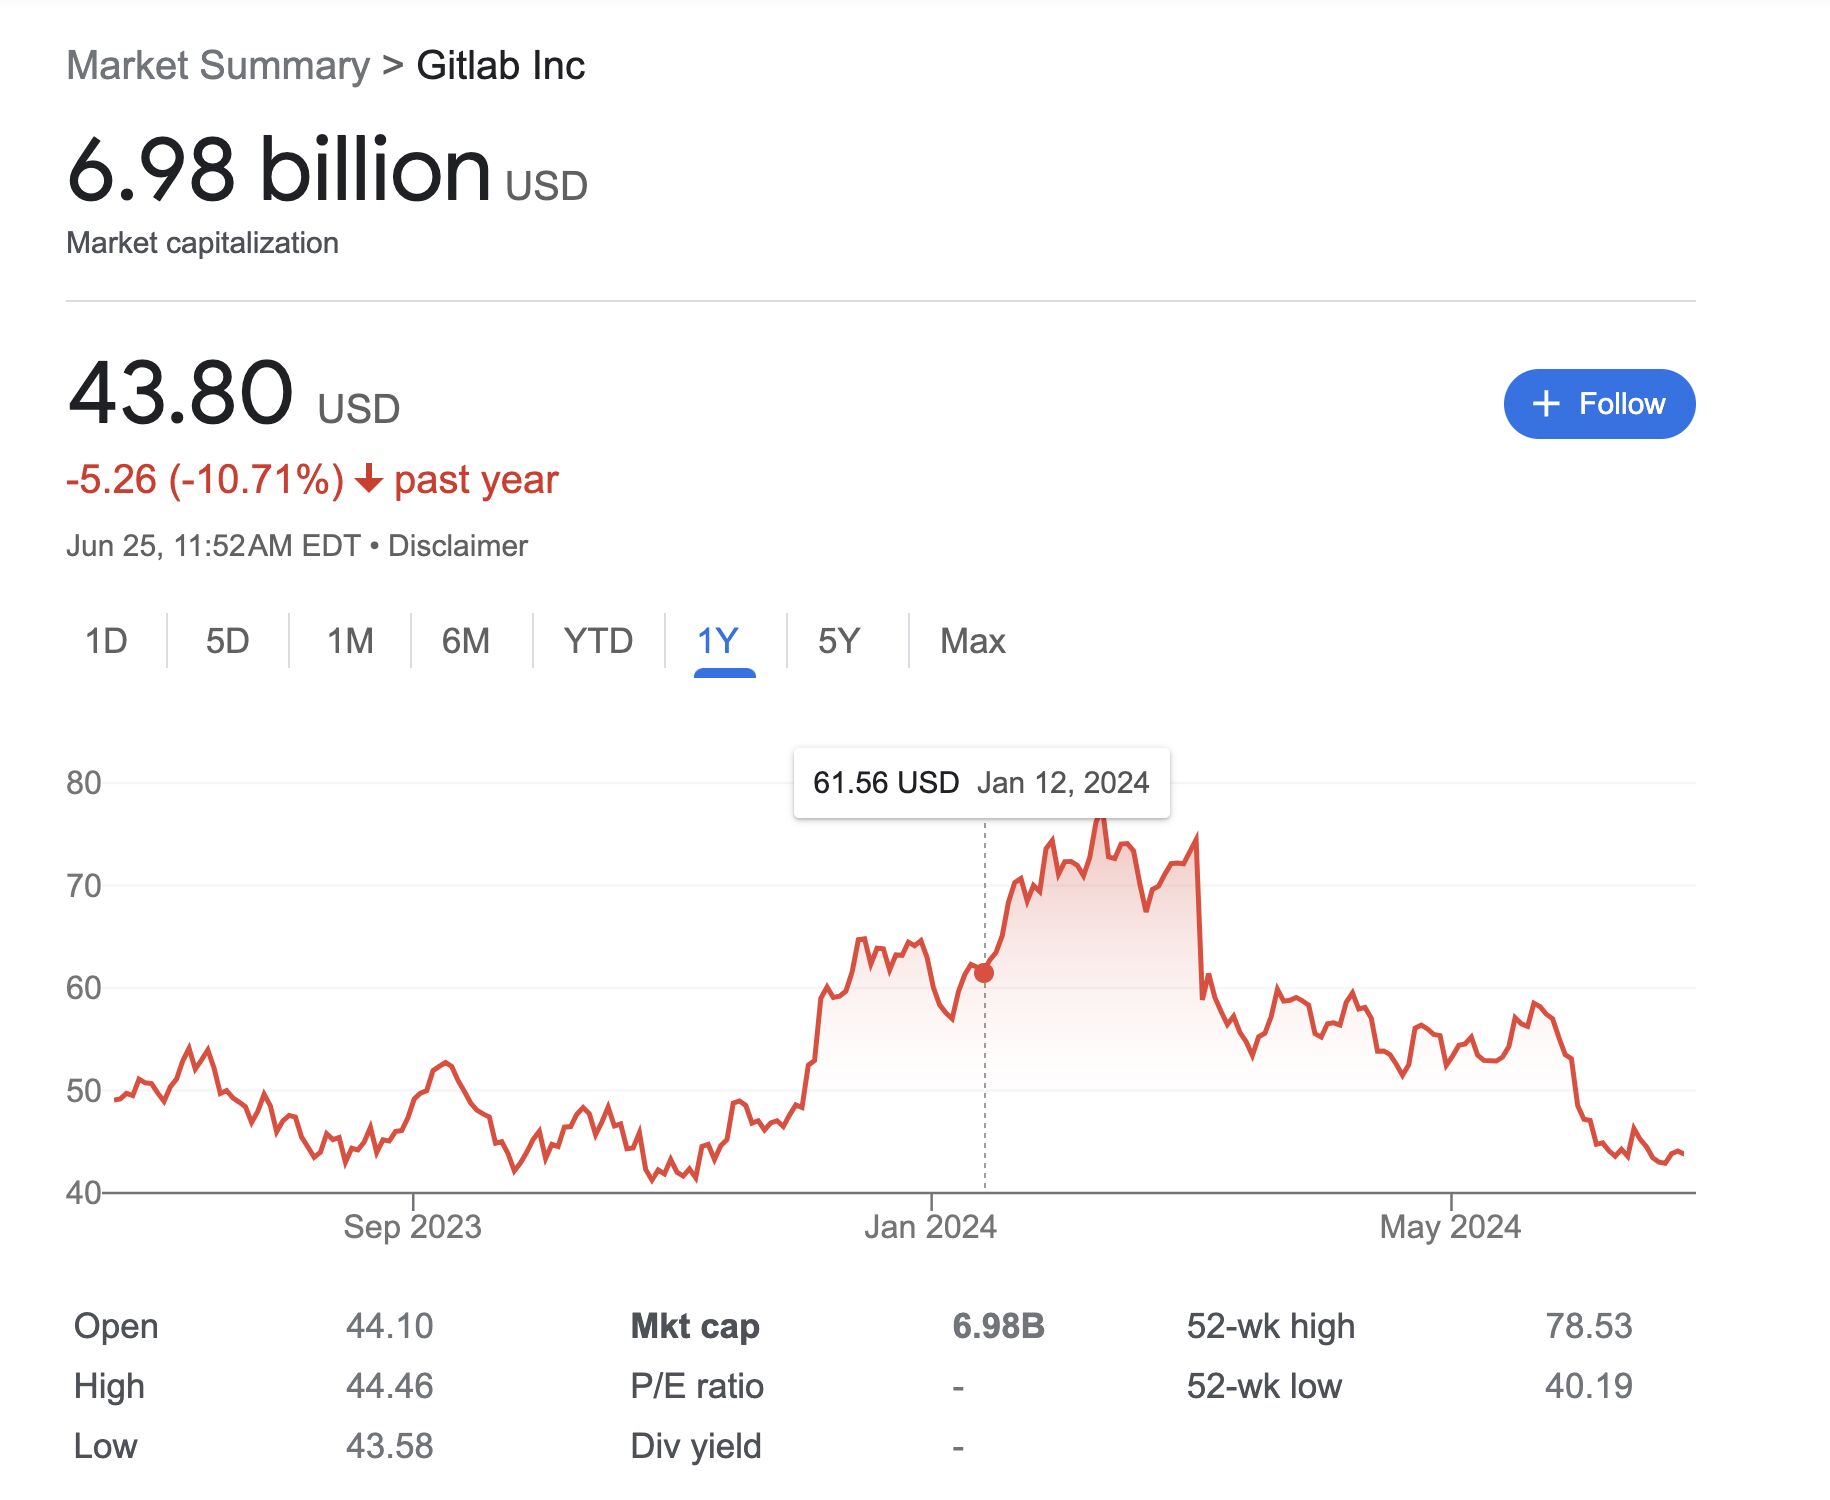1830x1500 pixels.
Task: Click the Open value 44.10
Action: [x=390, y=1326]
